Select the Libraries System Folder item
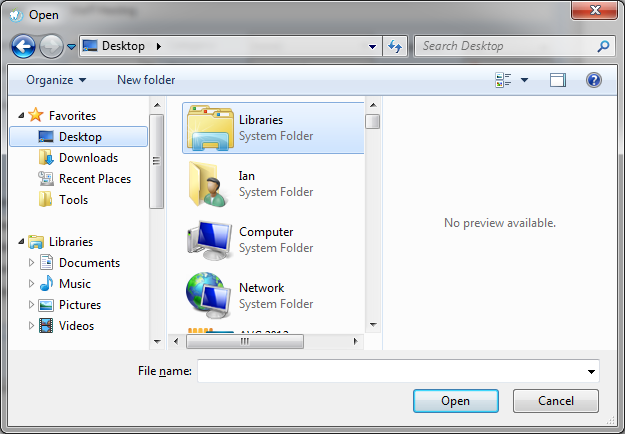Viewport: 625px width, 434px height. tap(273, 128)
